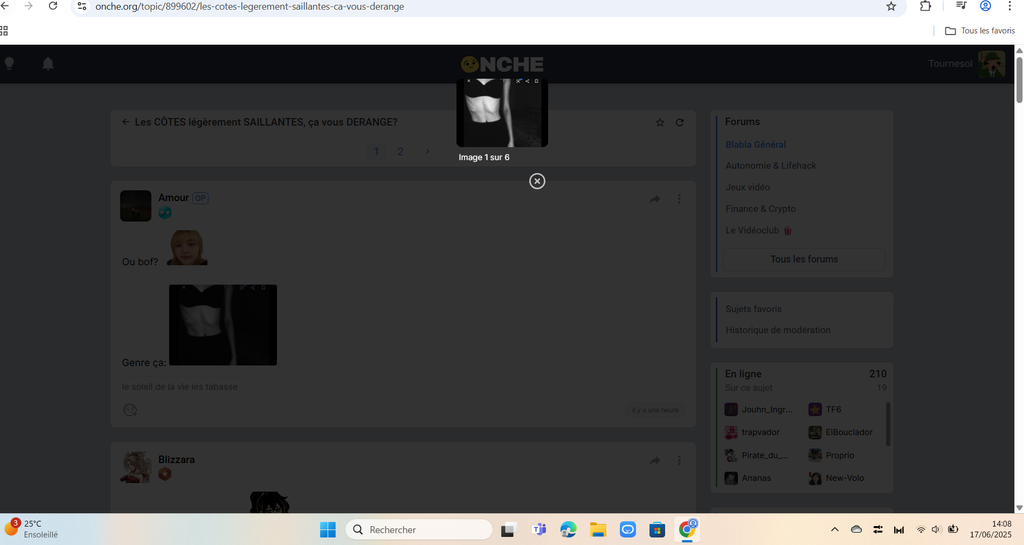Open File Explorer from taskbar
Viewport: 1024px width, 545px height.
[x=598, y=529]
